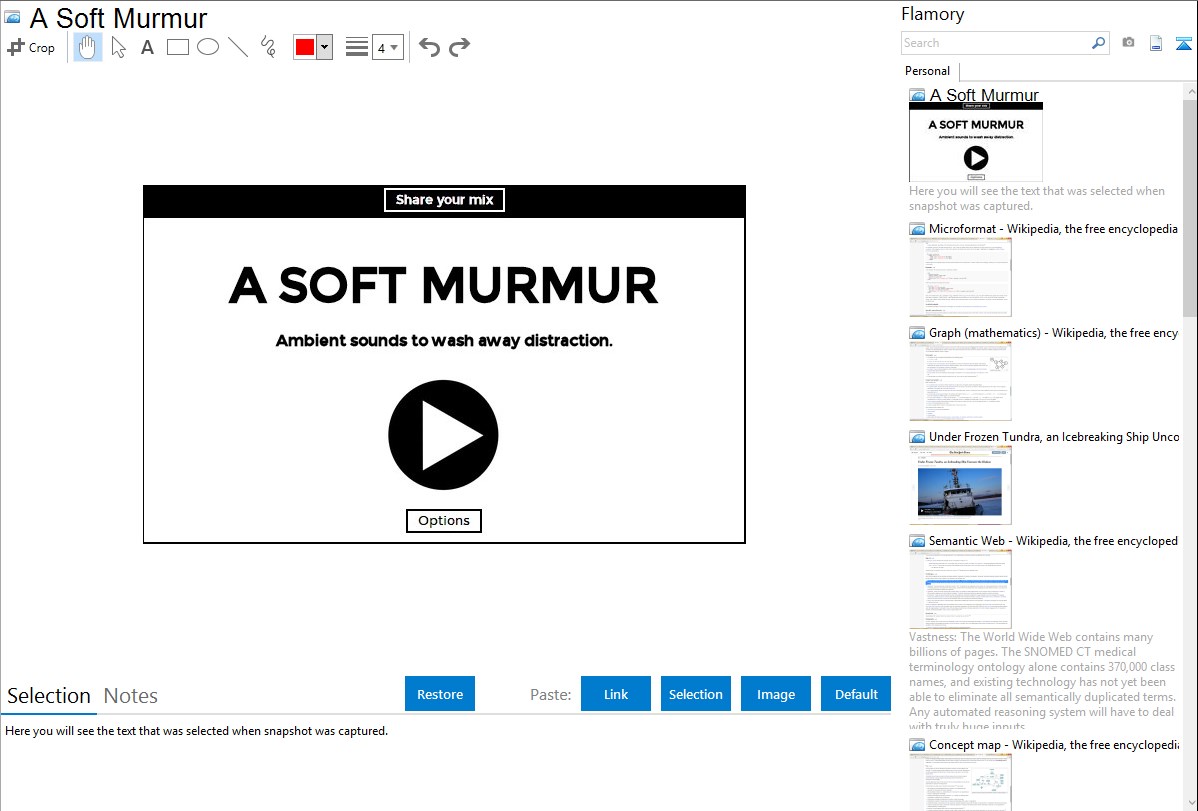Redo the last annotation
This screenshot has width=1198, height=811.
coord(459,47)
